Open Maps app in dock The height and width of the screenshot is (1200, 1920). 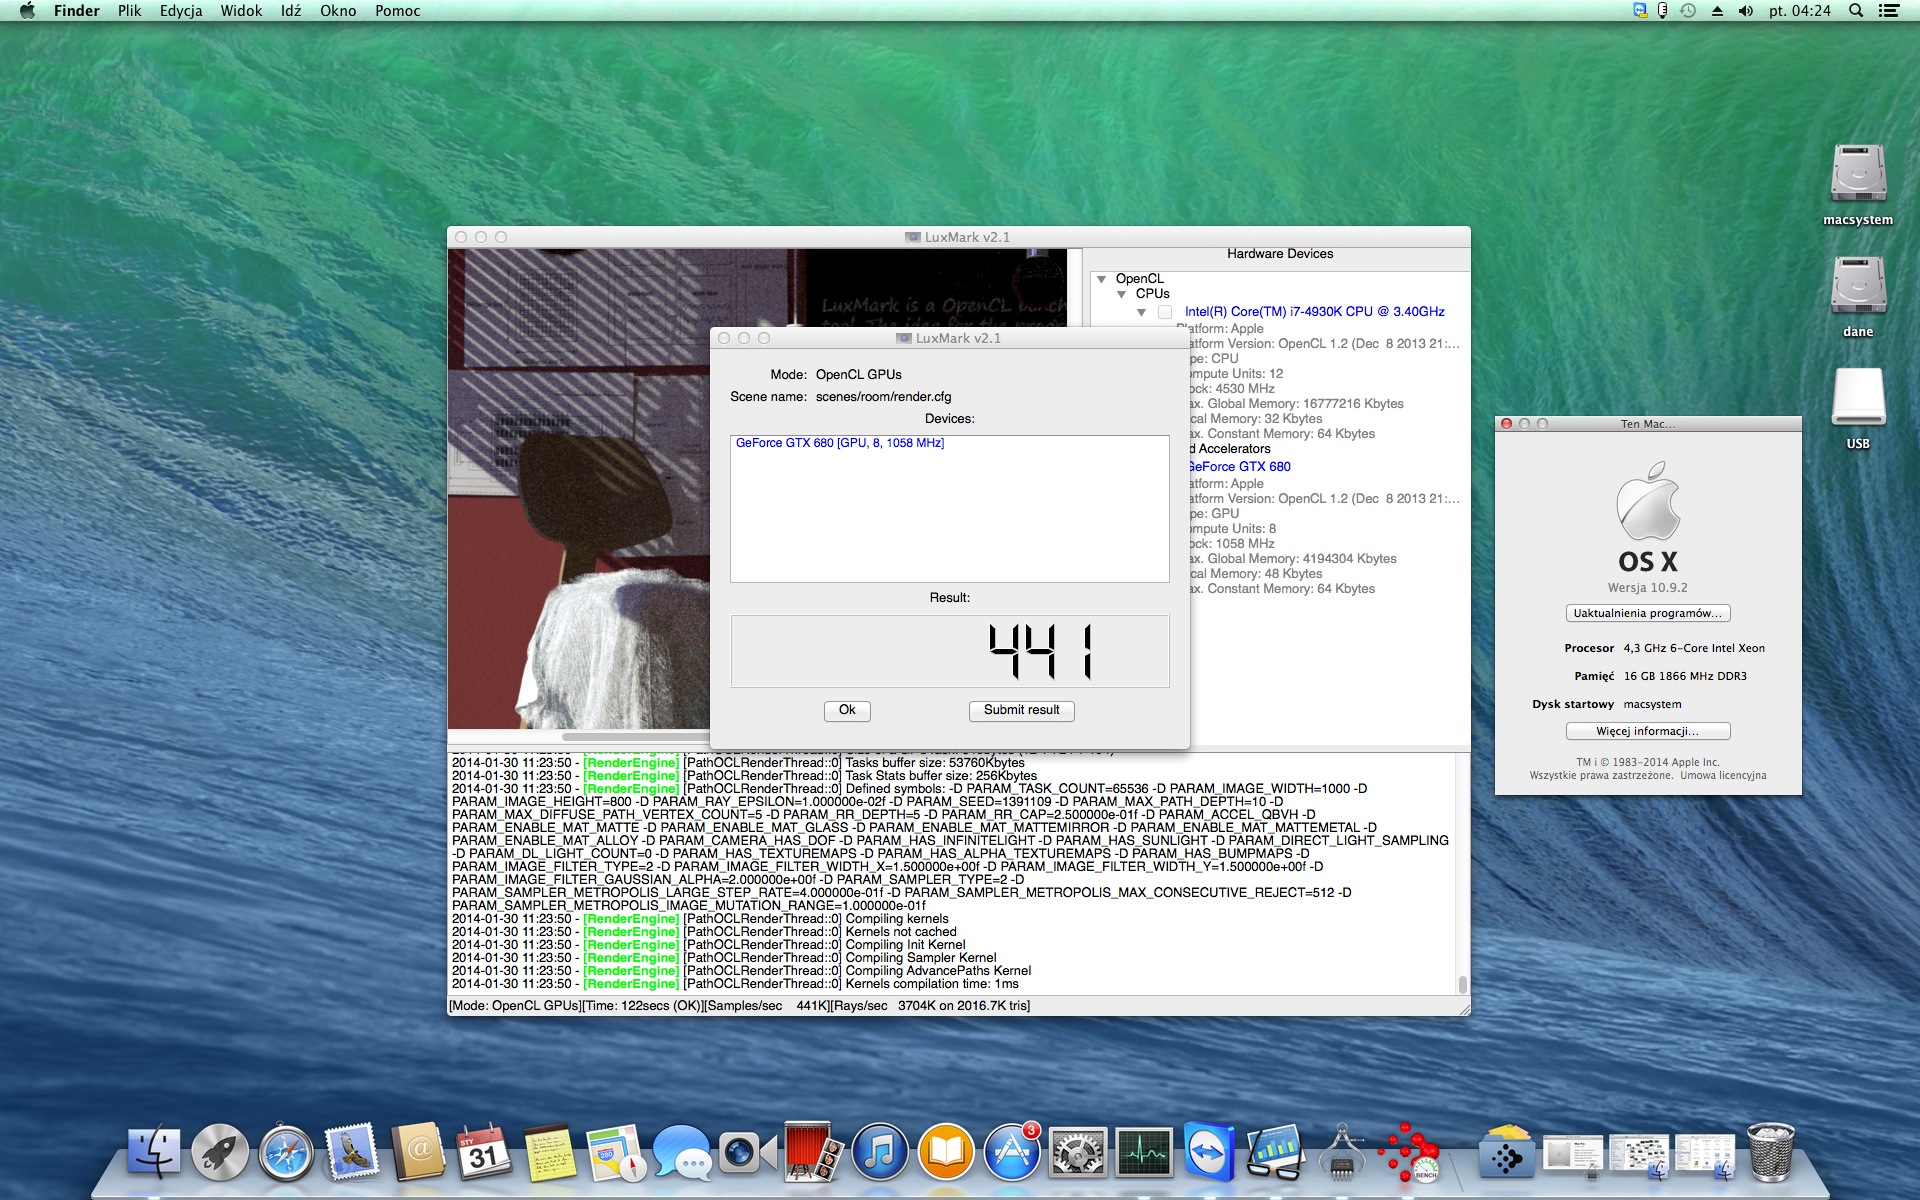pos(616,1153)
